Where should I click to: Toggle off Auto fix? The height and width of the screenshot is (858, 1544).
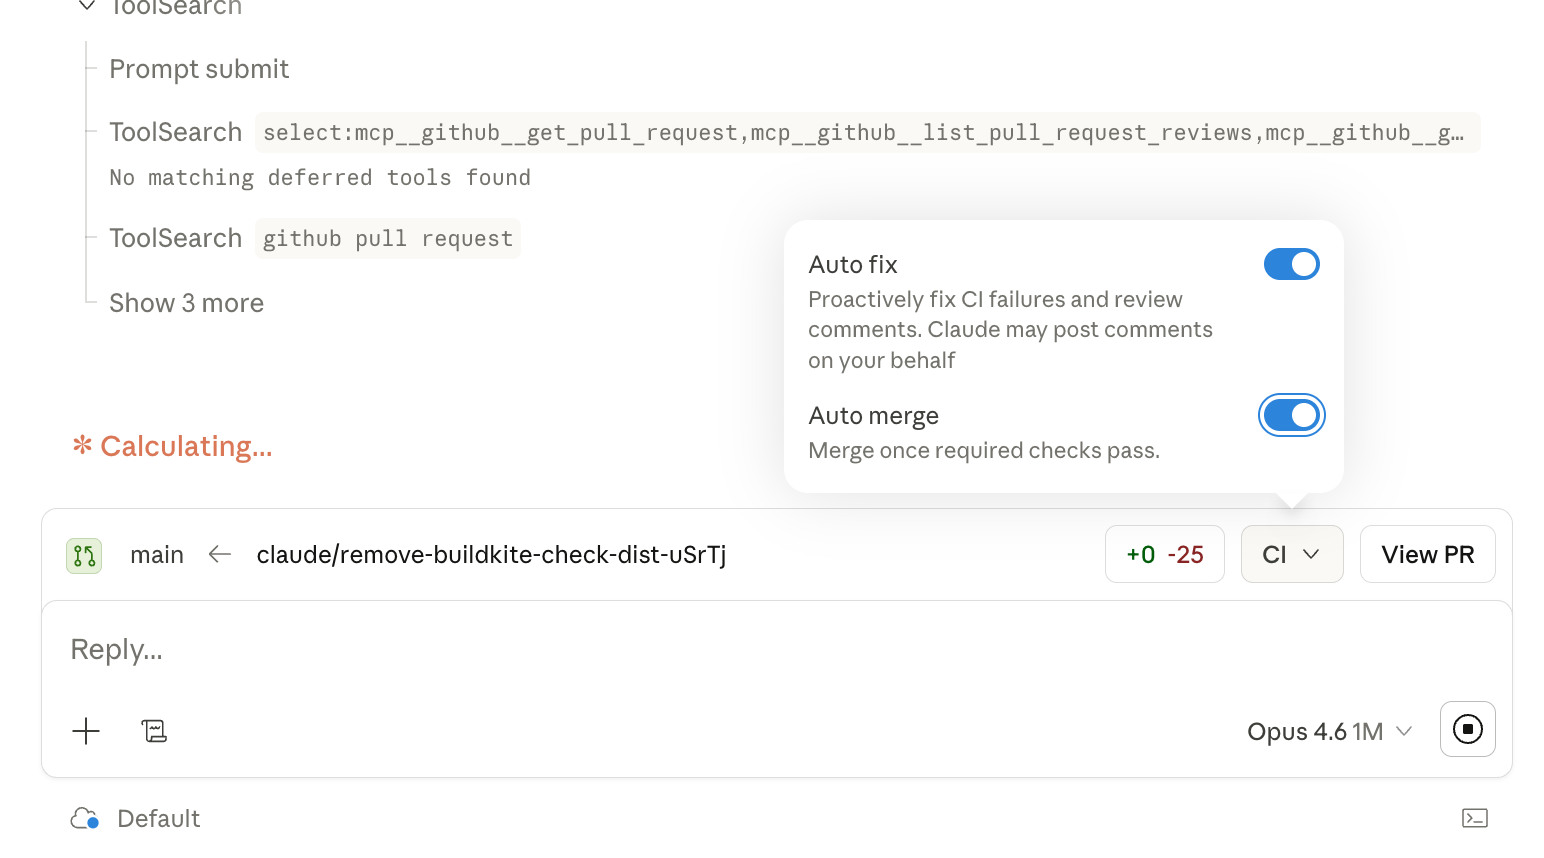tap(1292, 264)
